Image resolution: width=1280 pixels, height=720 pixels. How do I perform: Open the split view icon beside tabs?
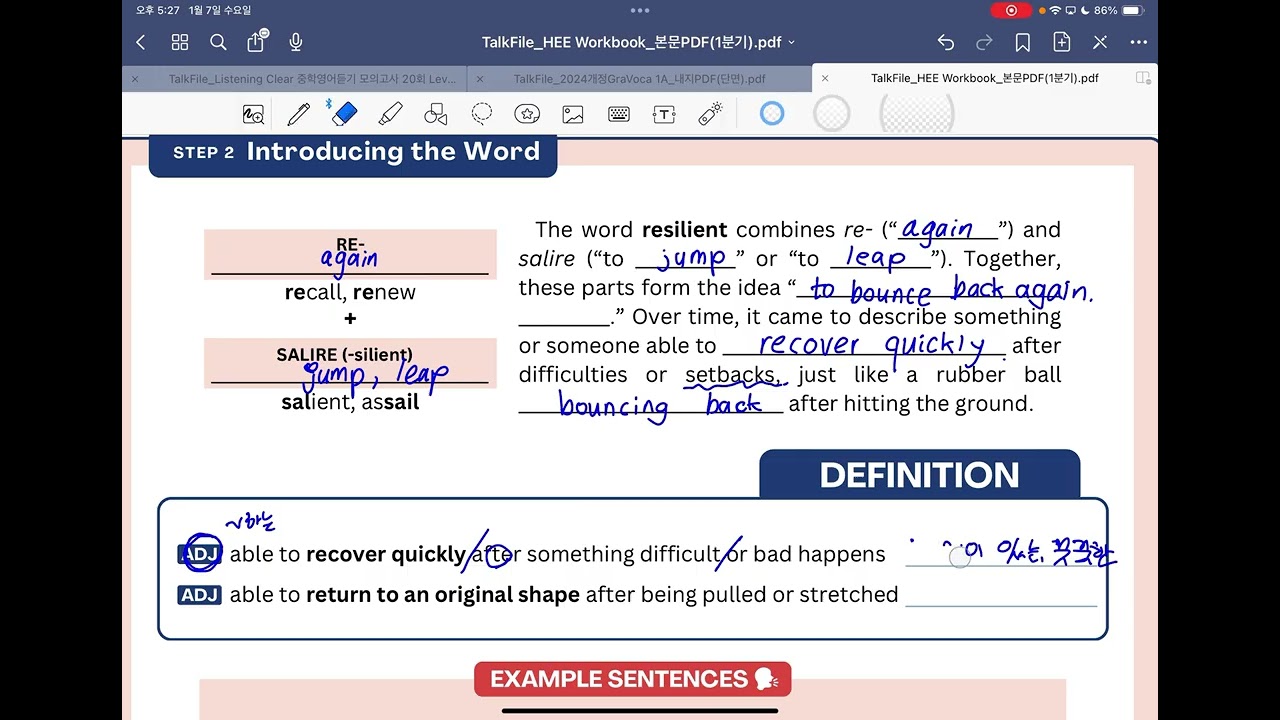pyautogui.click(x=1143, y=78)
